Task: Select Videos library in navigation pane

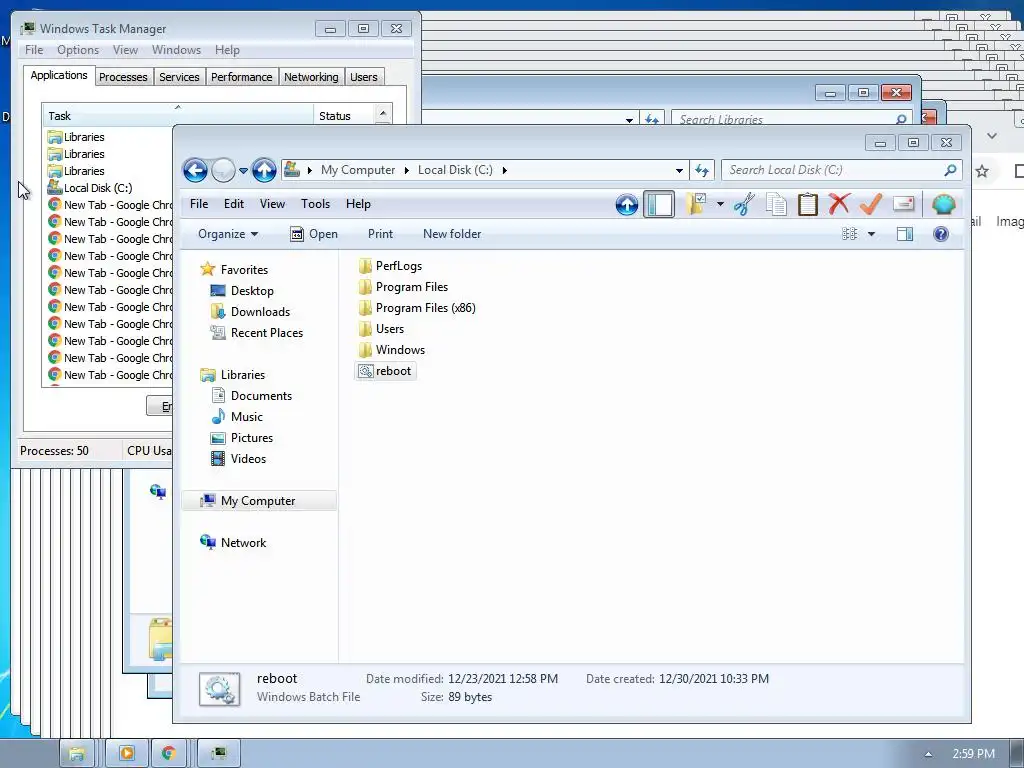Action: [238, 458]
